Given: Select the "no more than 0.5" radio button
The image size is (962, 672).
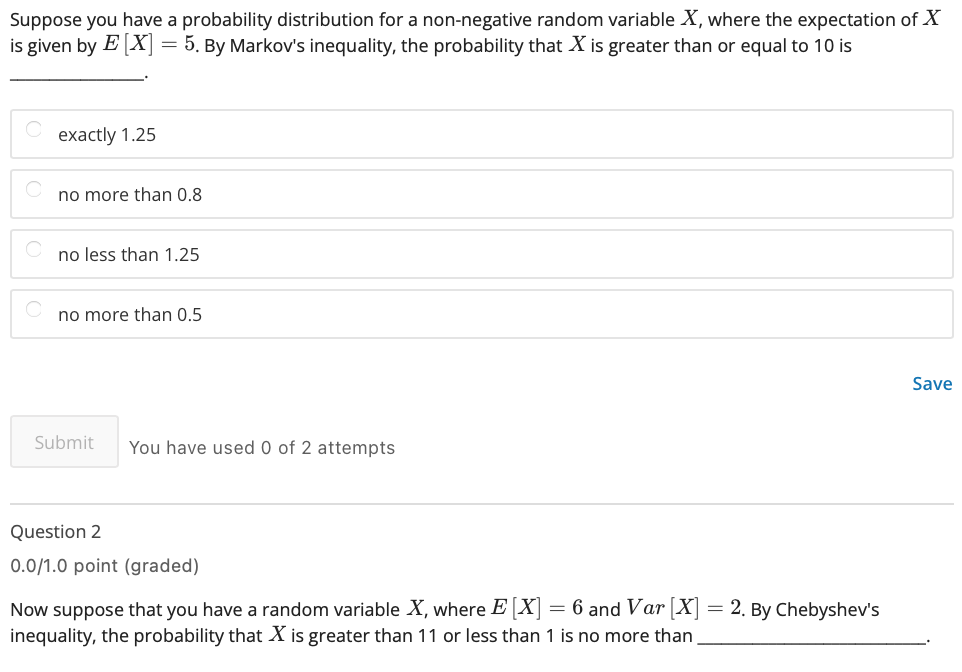Looking at the screenshot, I should [32, 310].
